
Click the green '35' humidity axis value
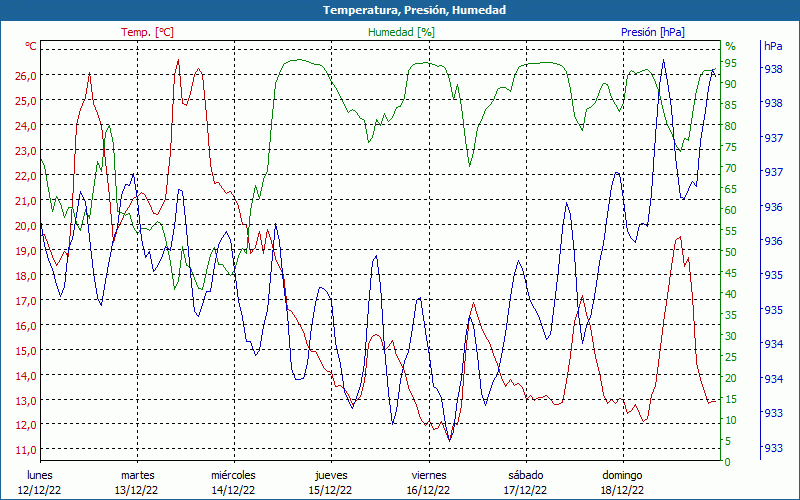(731, 315)
